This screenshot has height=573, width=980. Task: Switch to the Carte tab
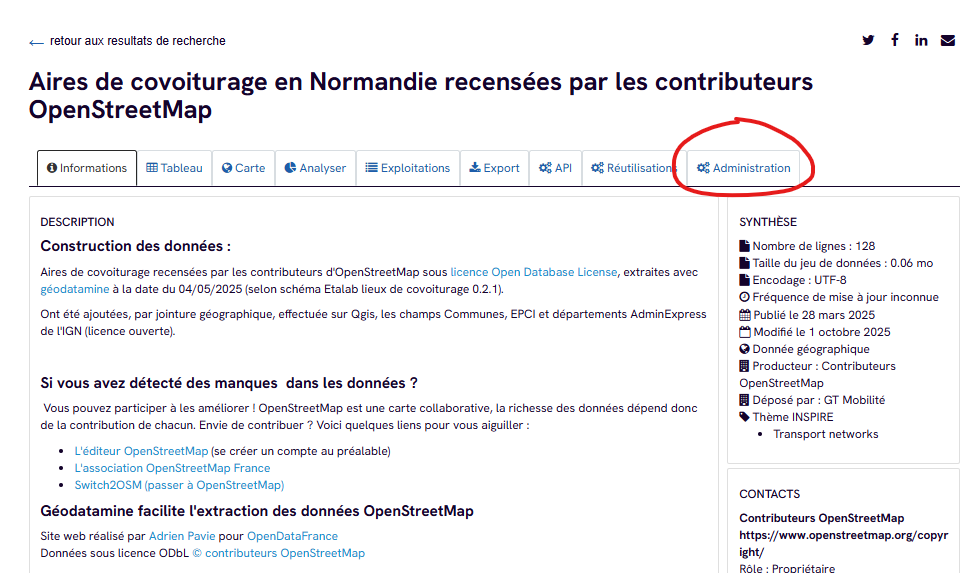pyautogui.click(x=243, y=168)
